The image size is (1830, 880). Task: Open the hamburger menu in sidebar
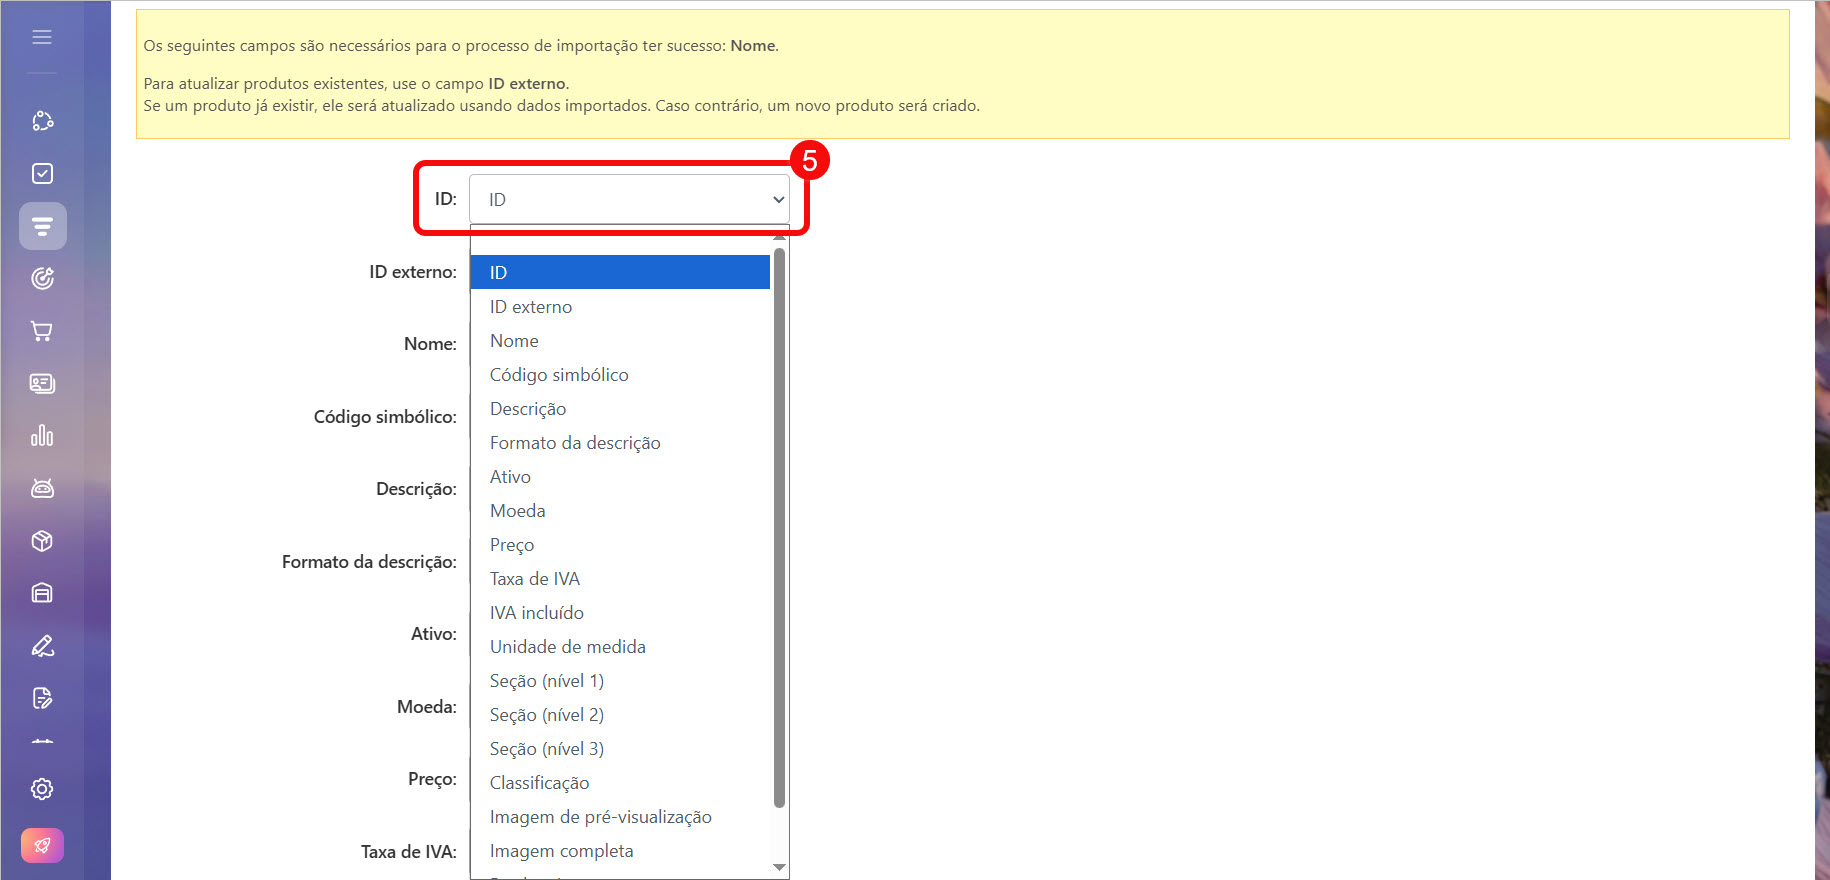42,37
